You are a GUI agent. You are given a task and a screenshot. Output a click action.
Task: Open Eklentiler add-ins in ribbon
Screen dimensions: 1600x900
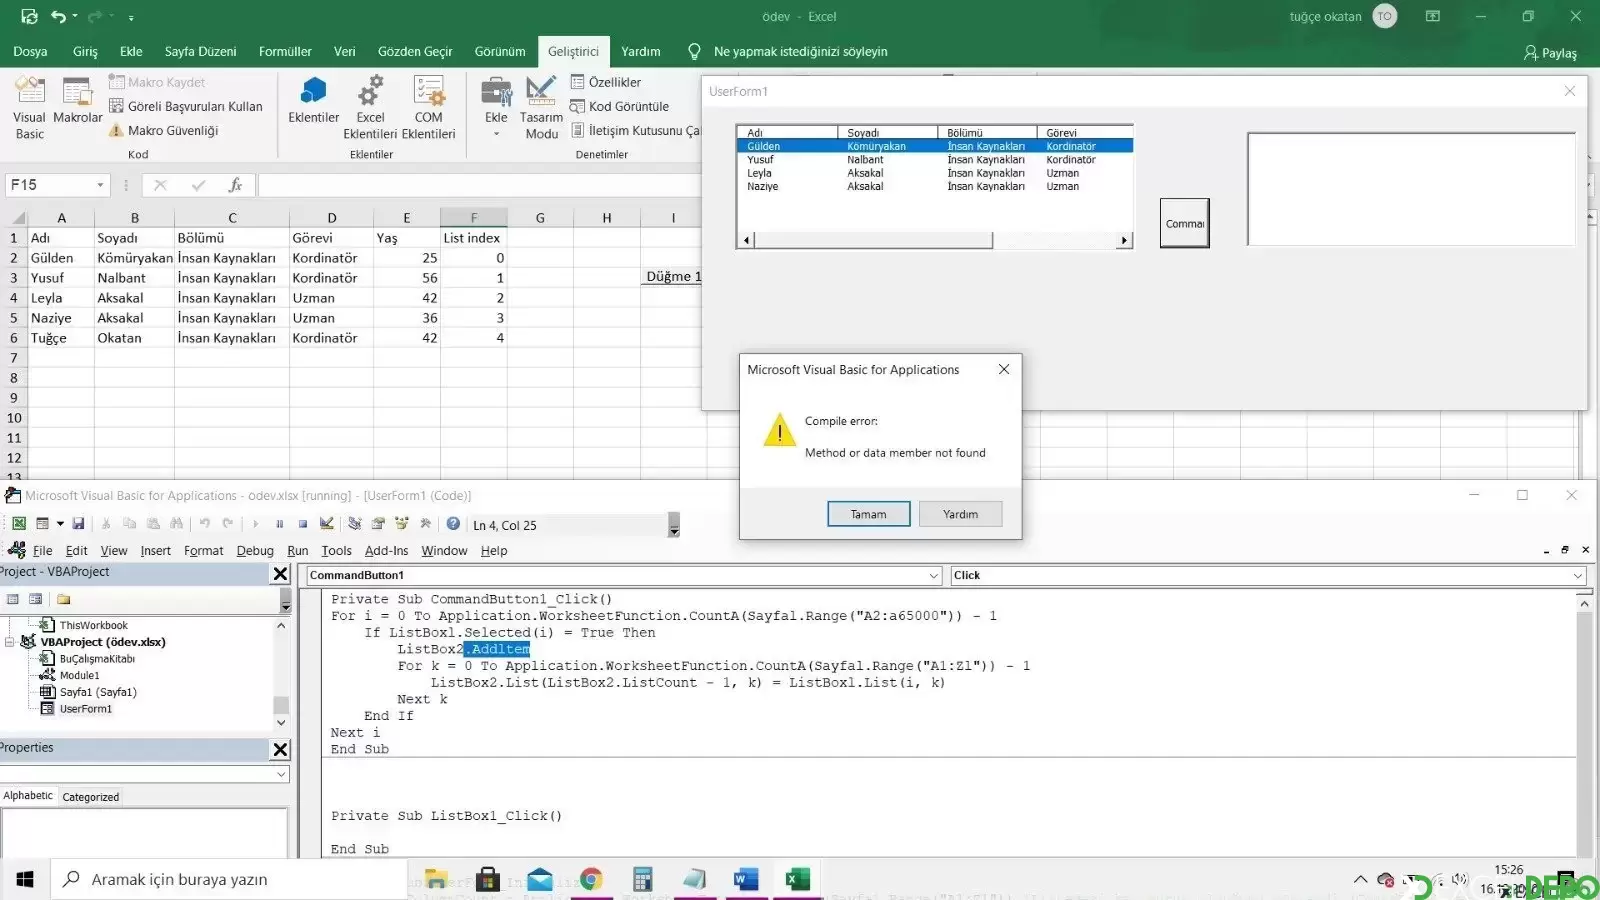pos(313,100)
